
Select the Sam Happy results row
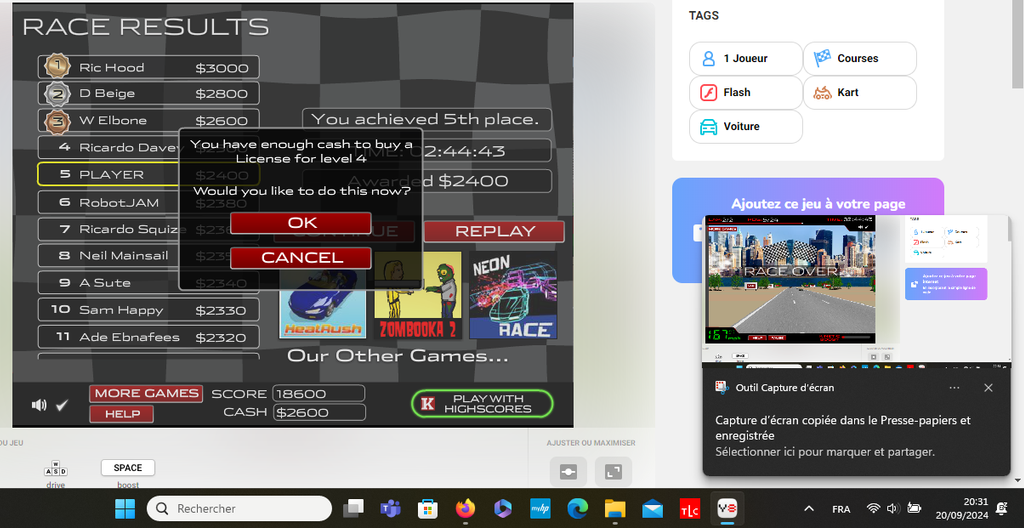point(149,310)
